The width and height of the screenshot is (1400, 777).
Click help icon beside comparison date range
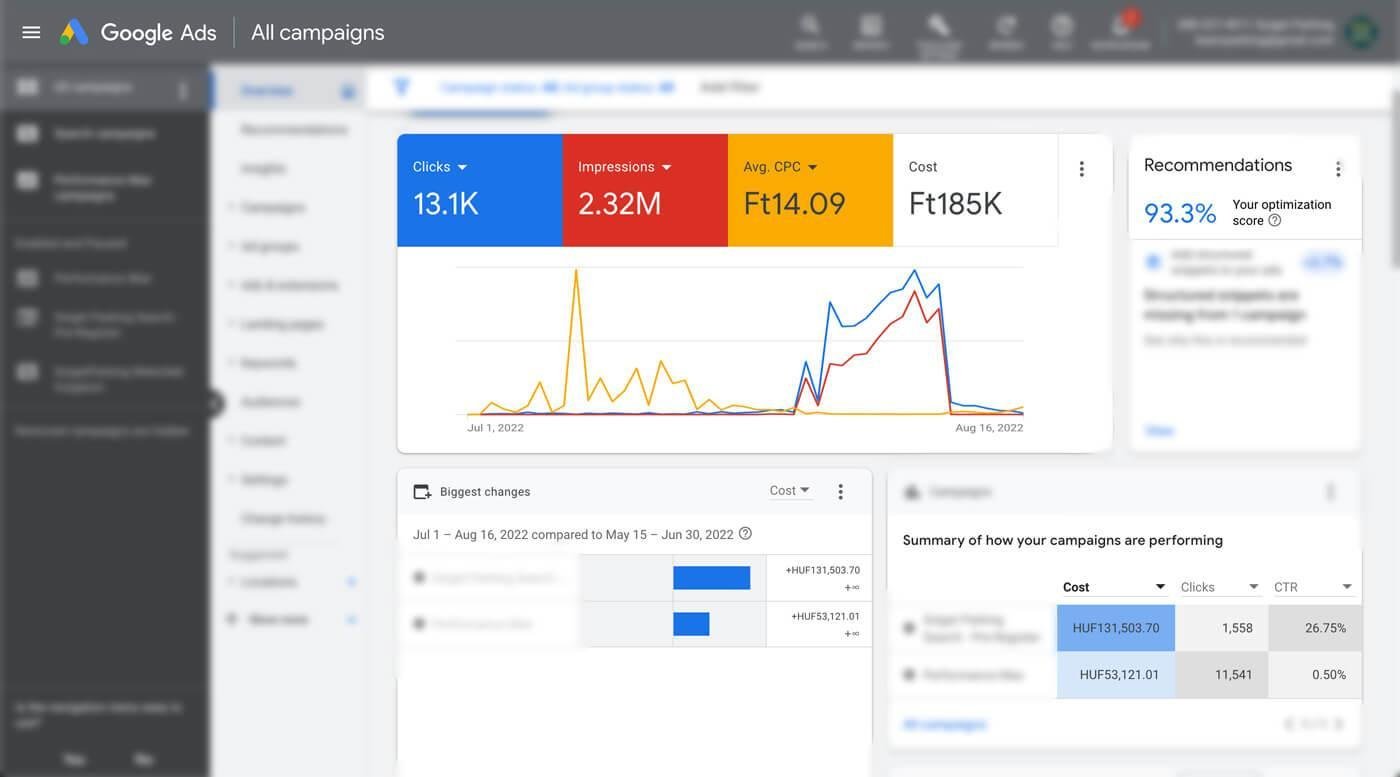(745, 534)
